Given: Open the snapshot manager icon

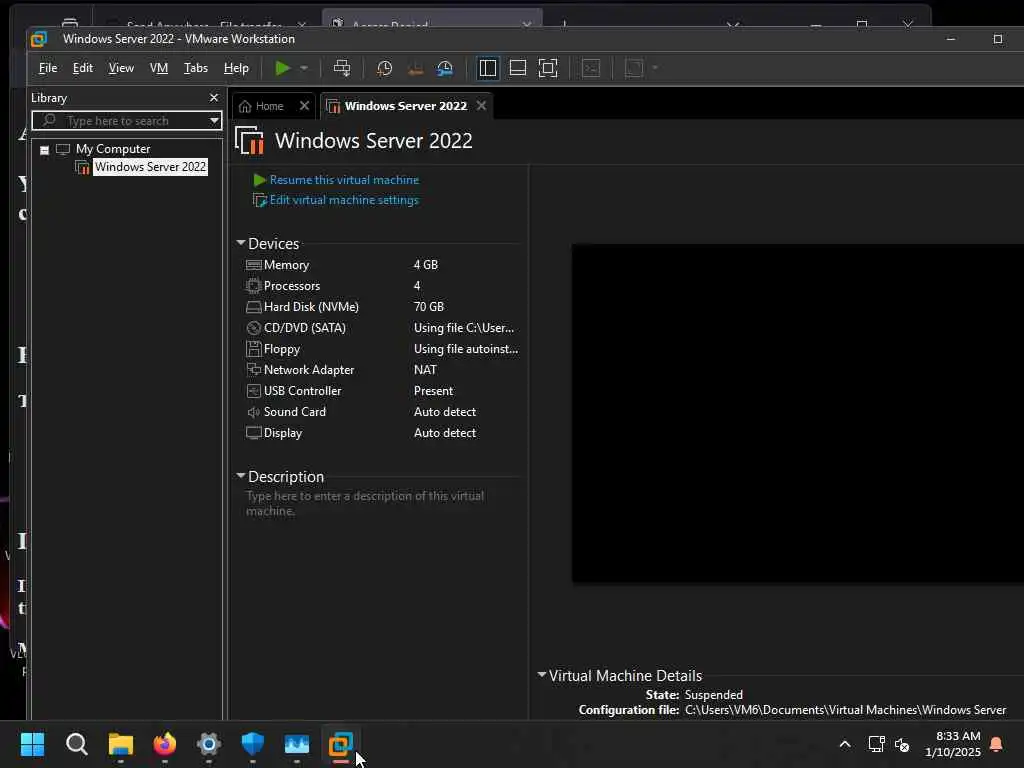Looking at the screenshot, I should pos(445,68).
